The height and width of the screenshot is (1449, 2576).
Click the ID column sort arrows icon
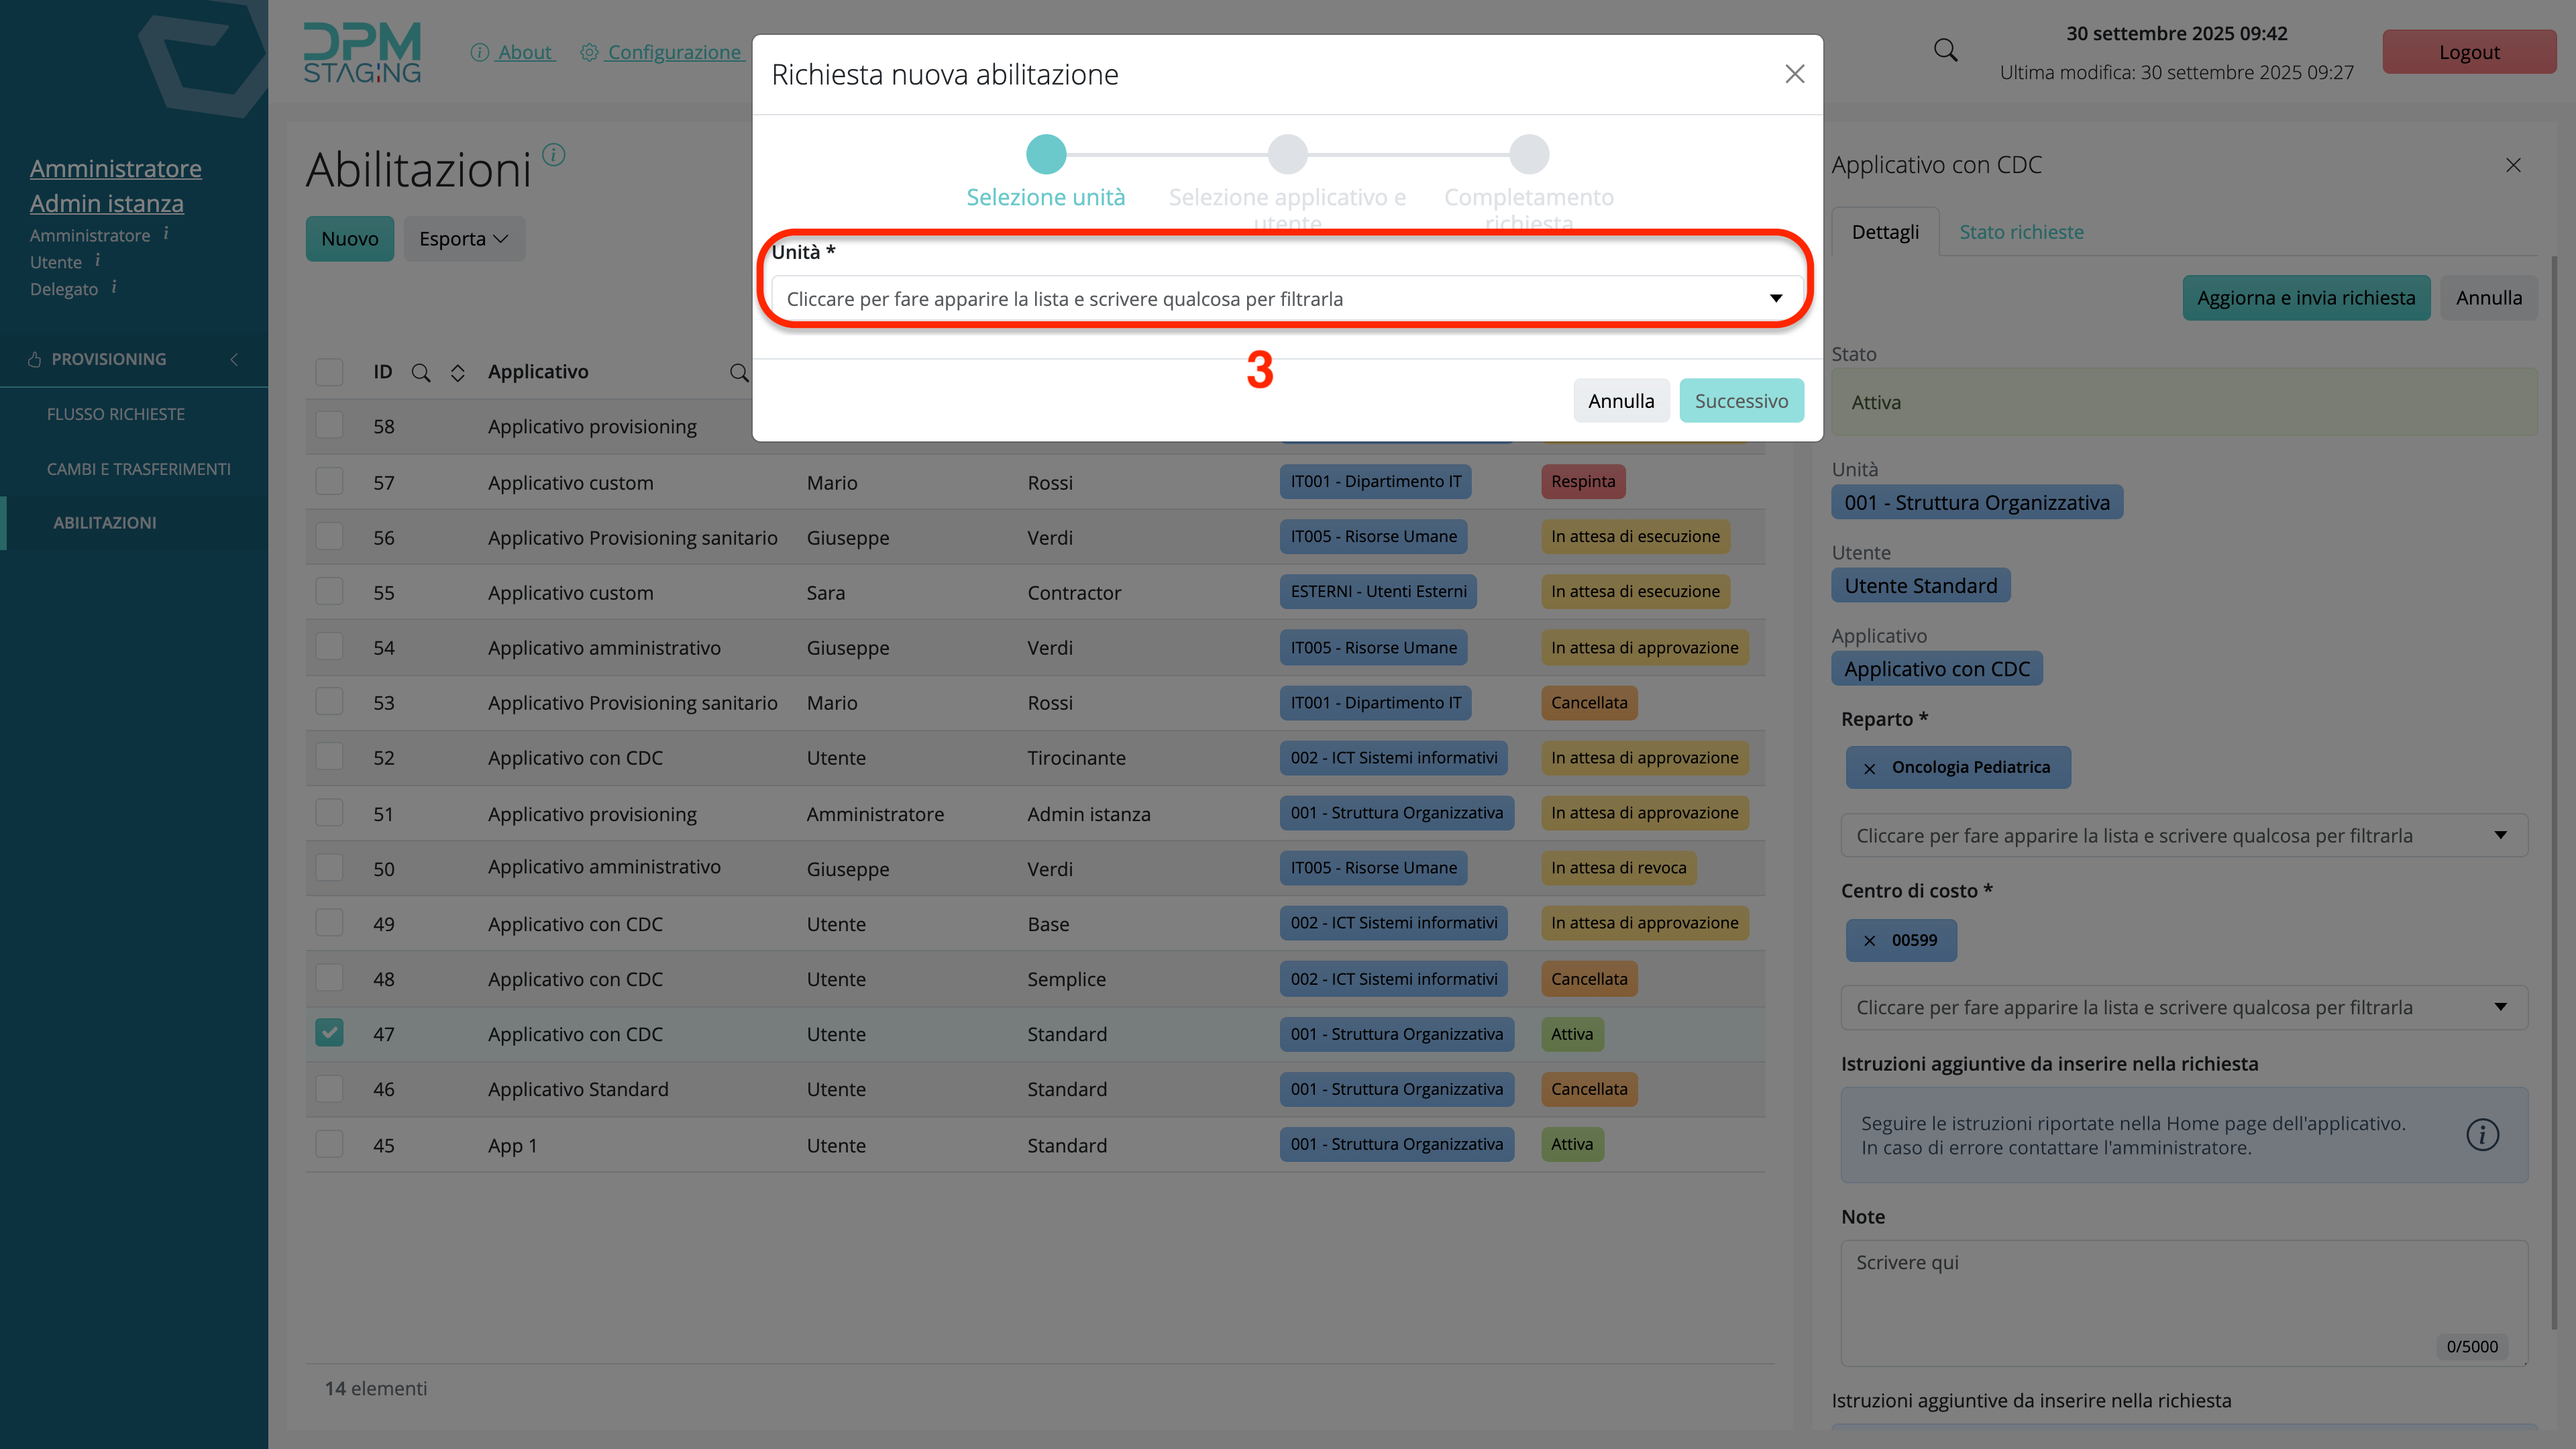457,373
